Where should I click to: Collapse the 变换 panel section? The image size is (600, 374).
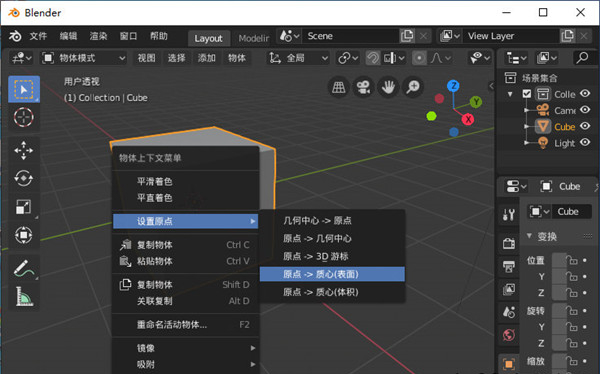point(529,236)
